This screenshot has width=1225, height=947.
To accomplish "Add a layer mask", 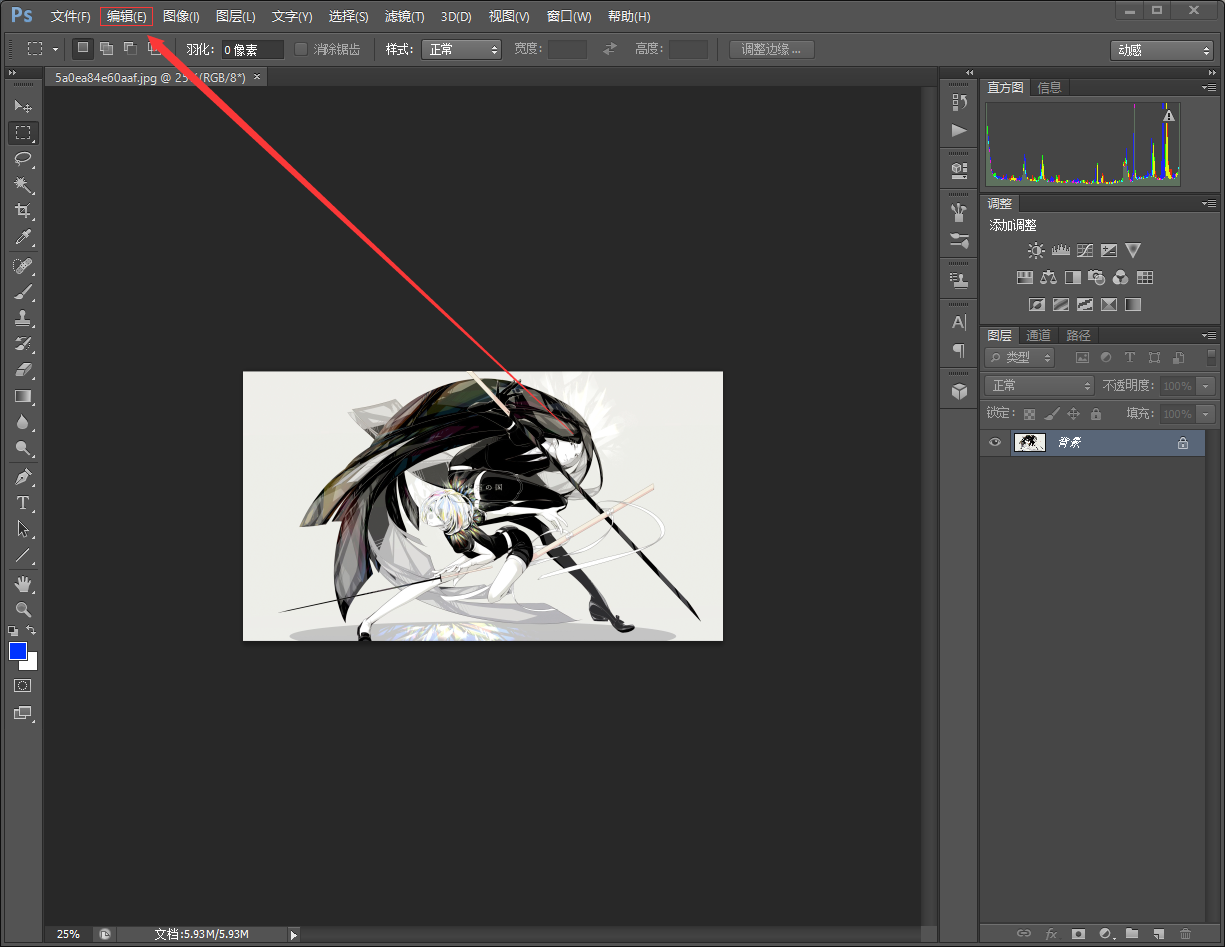I will click(1078, 934).
